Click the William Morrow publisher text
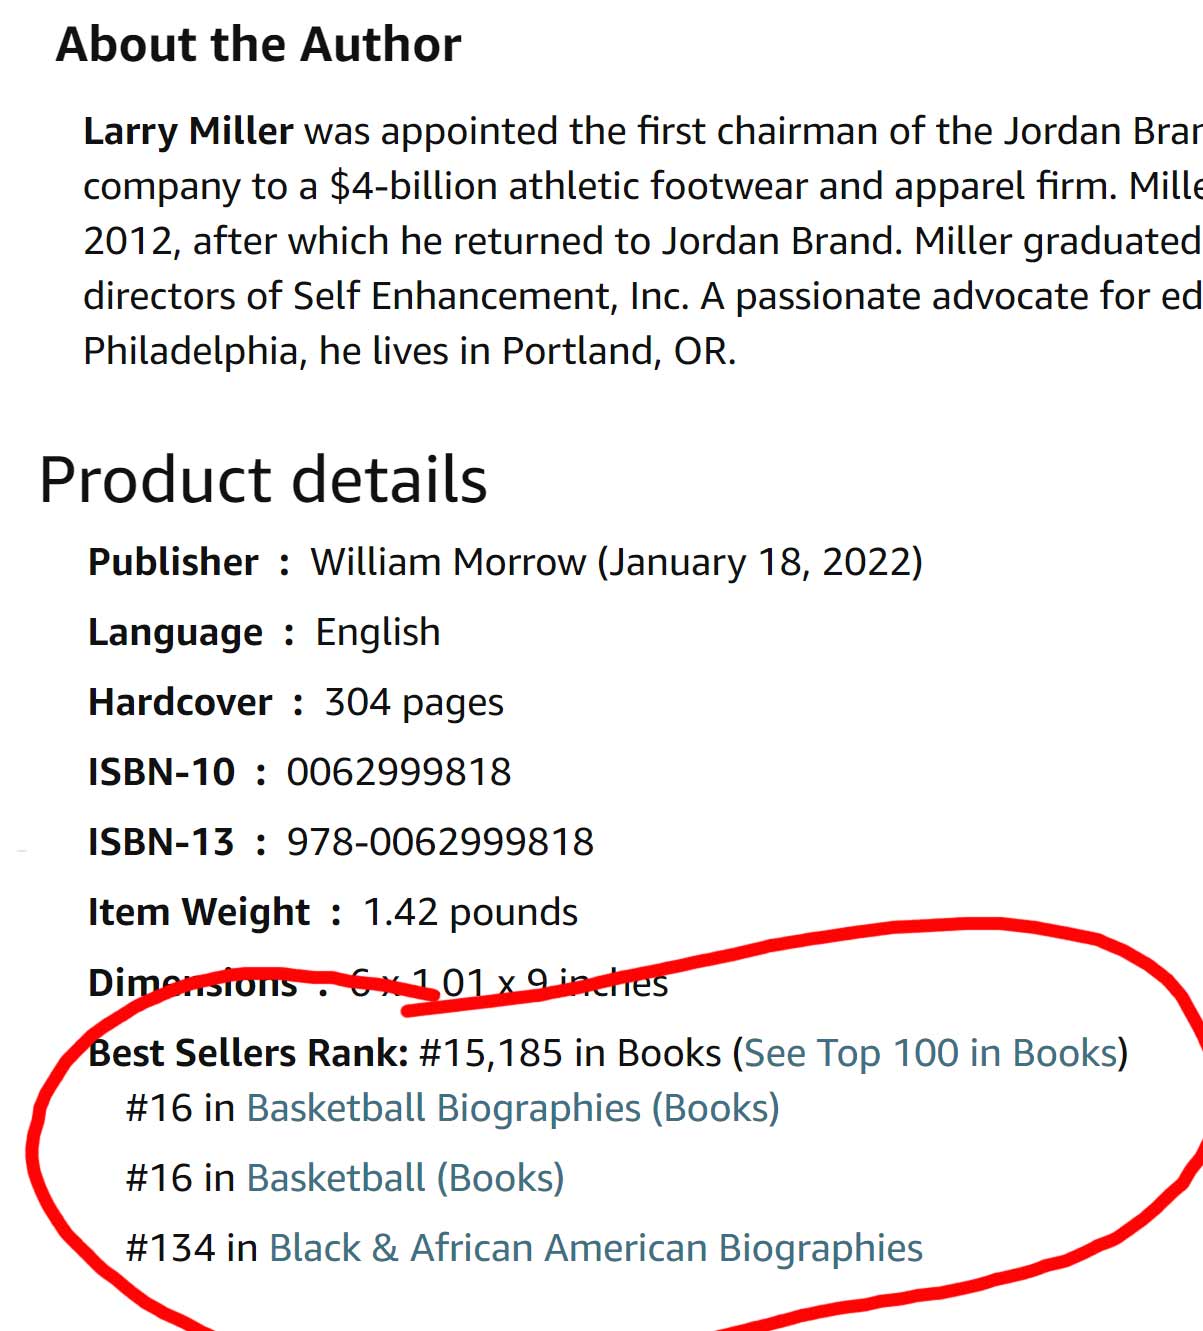 click(x=447, y=562)
